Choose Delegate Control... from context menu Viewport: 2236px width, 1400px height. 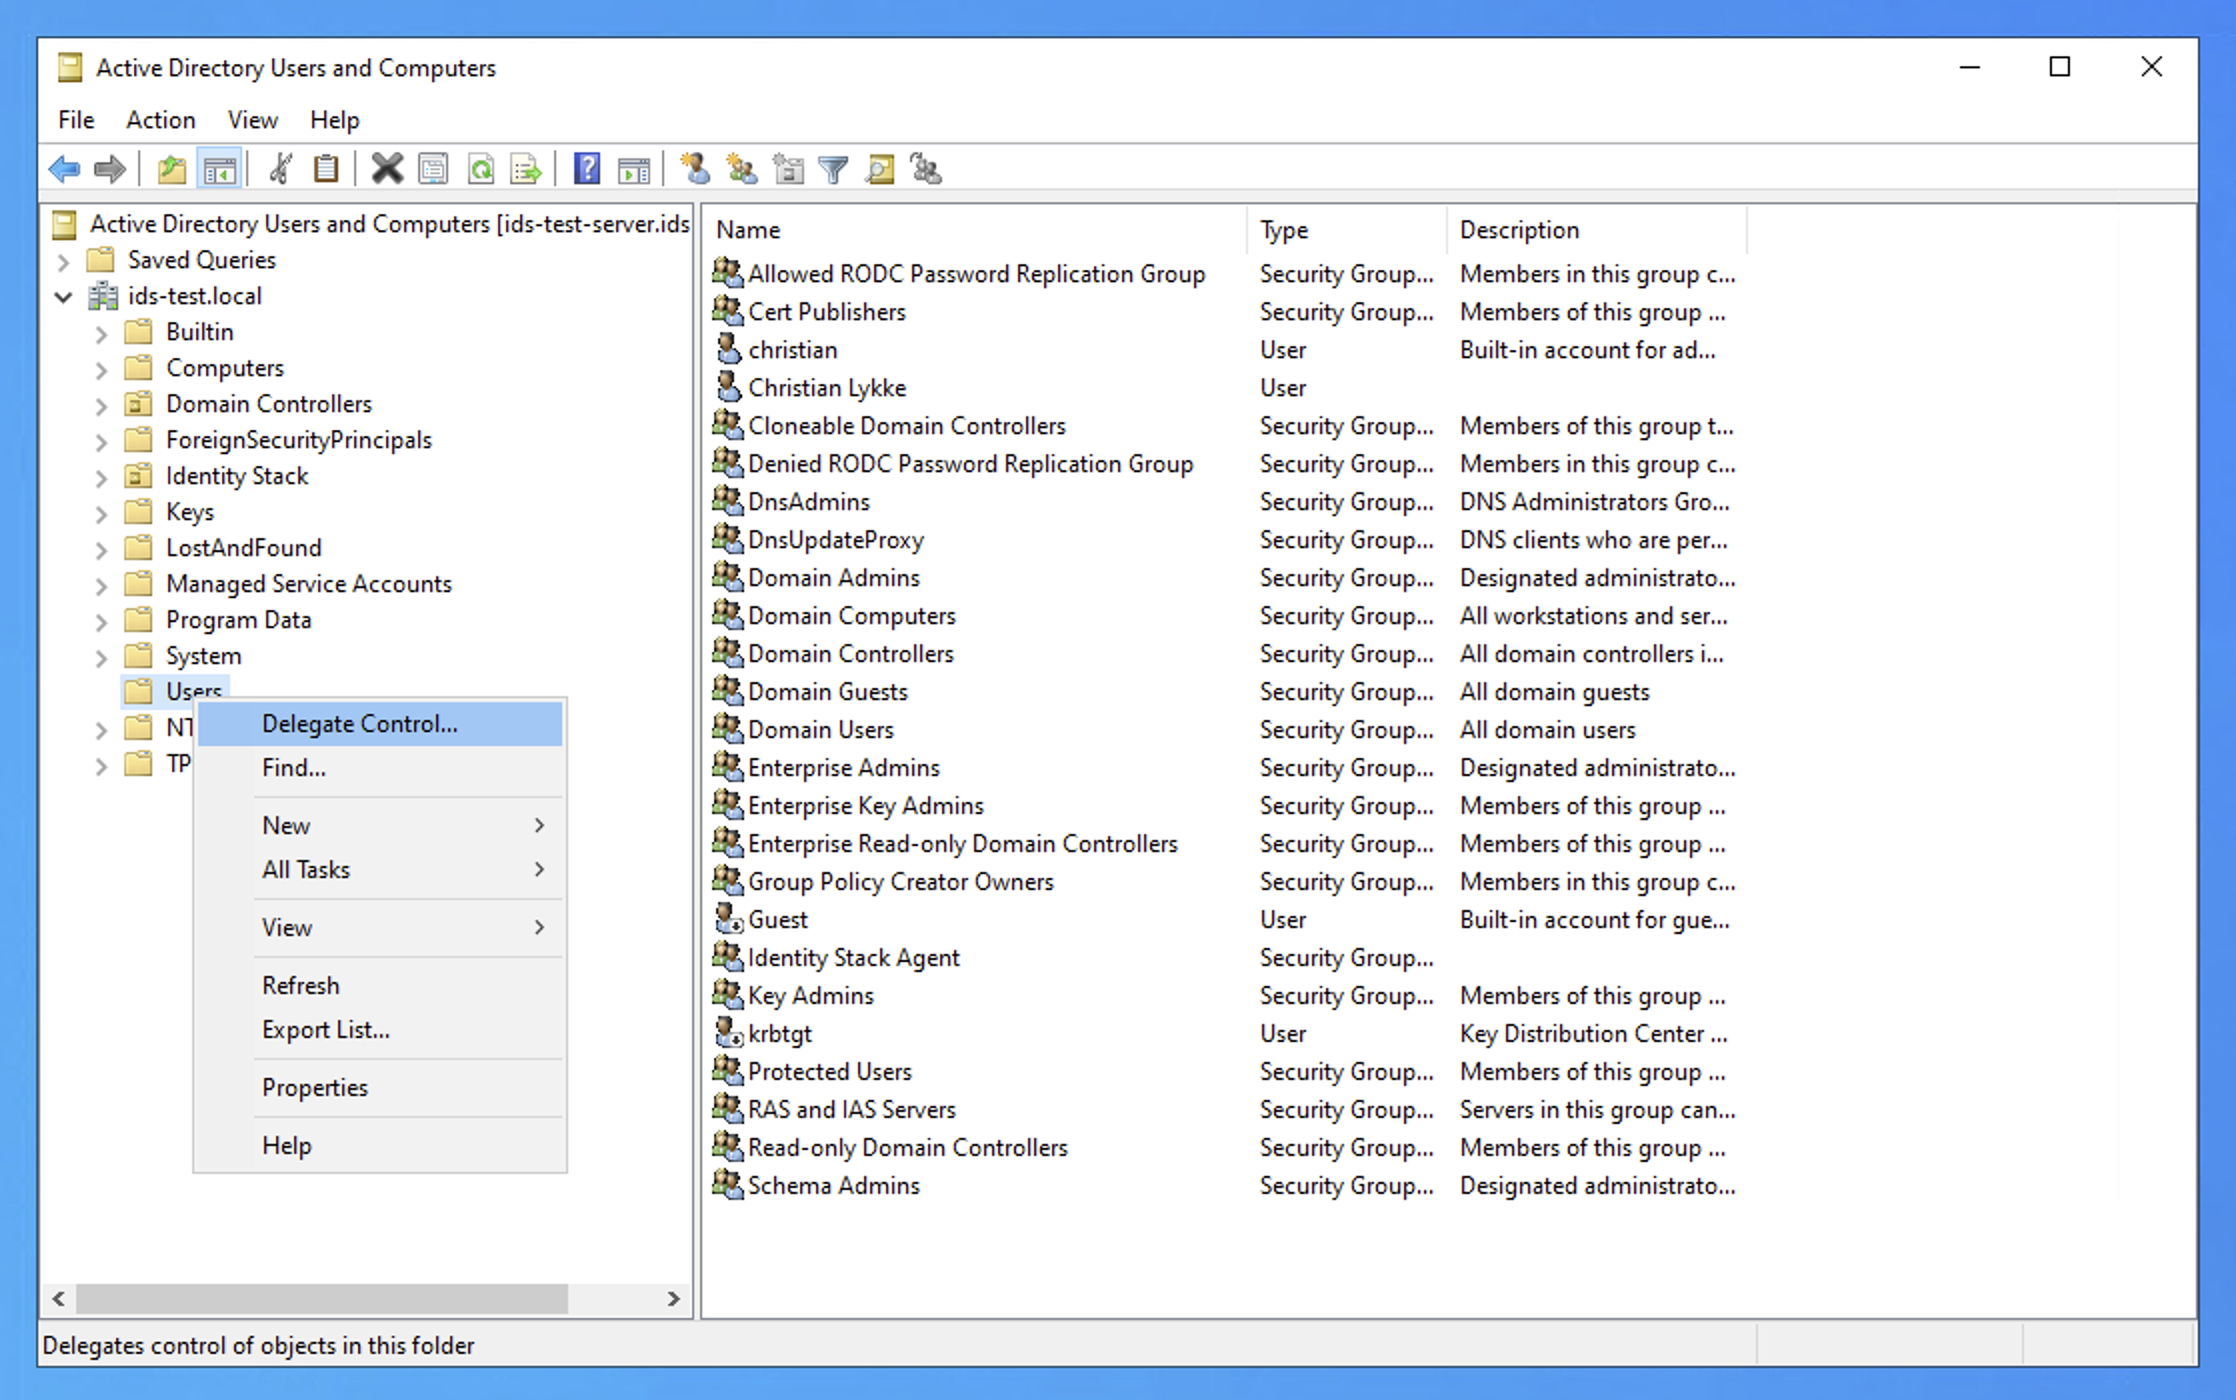pos(380,723)
